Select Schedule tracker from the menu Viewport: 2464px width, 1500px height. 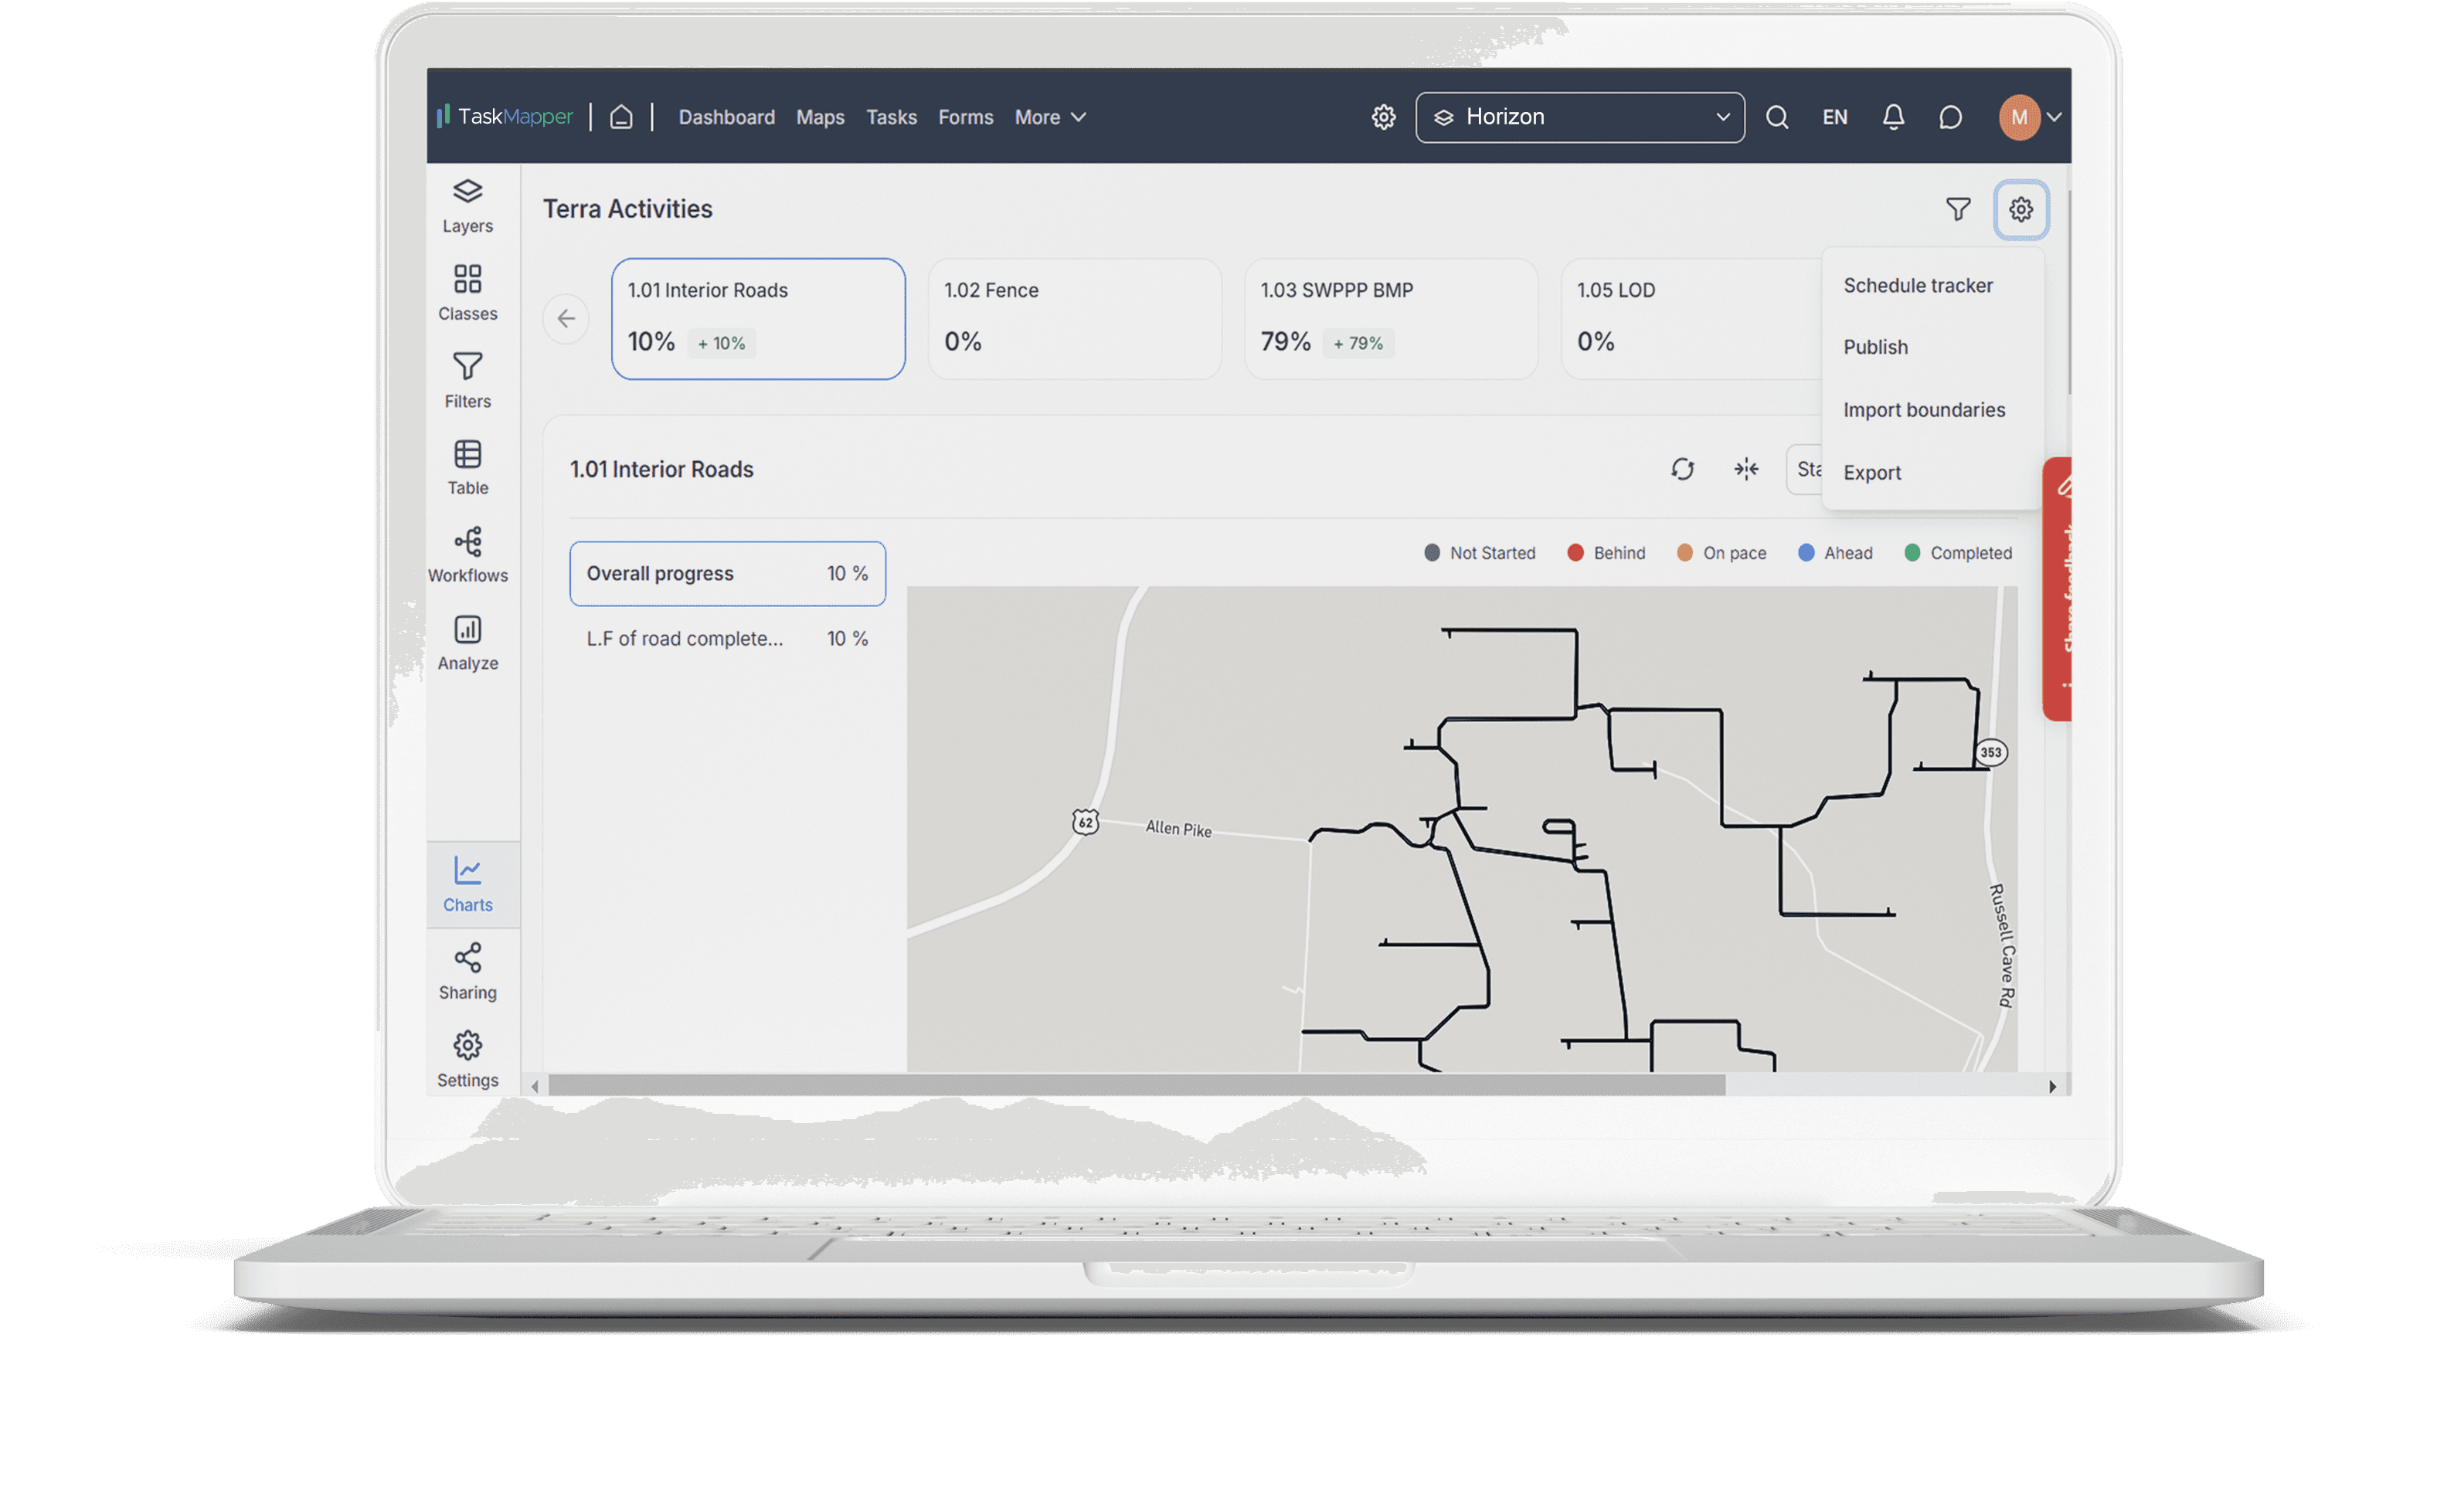point(1917,286)
